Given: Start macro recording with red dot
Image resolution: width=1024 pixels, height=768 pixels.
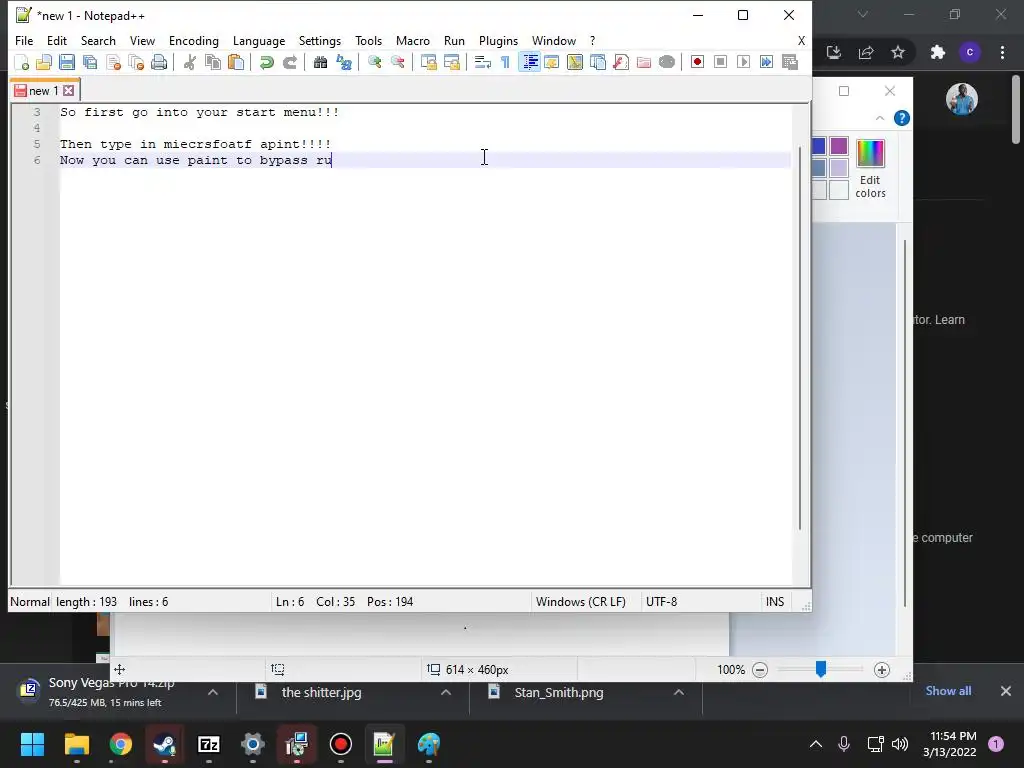Looking at the screenshot, I should [x=697, y=62].
